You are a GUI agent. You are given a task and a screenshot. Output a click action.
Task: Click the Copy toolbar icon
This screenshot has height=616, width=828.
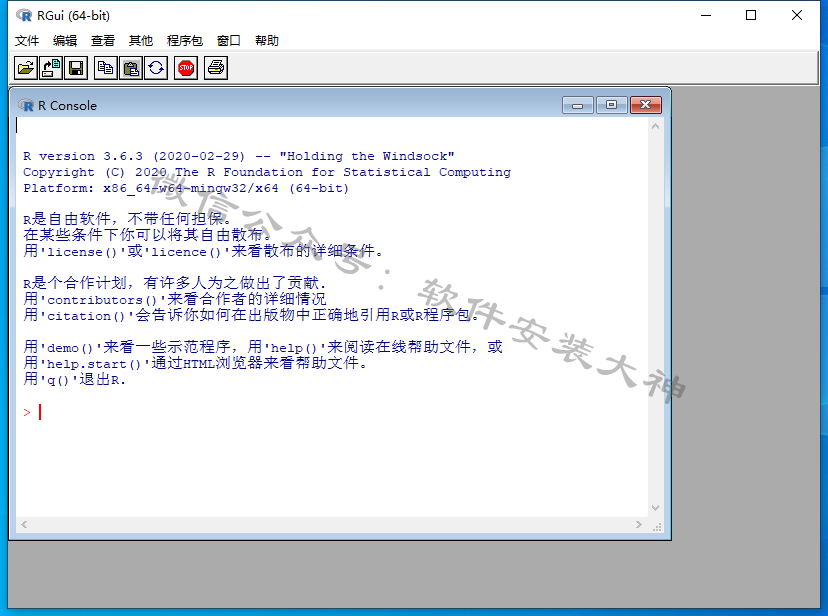coord(106,68)
